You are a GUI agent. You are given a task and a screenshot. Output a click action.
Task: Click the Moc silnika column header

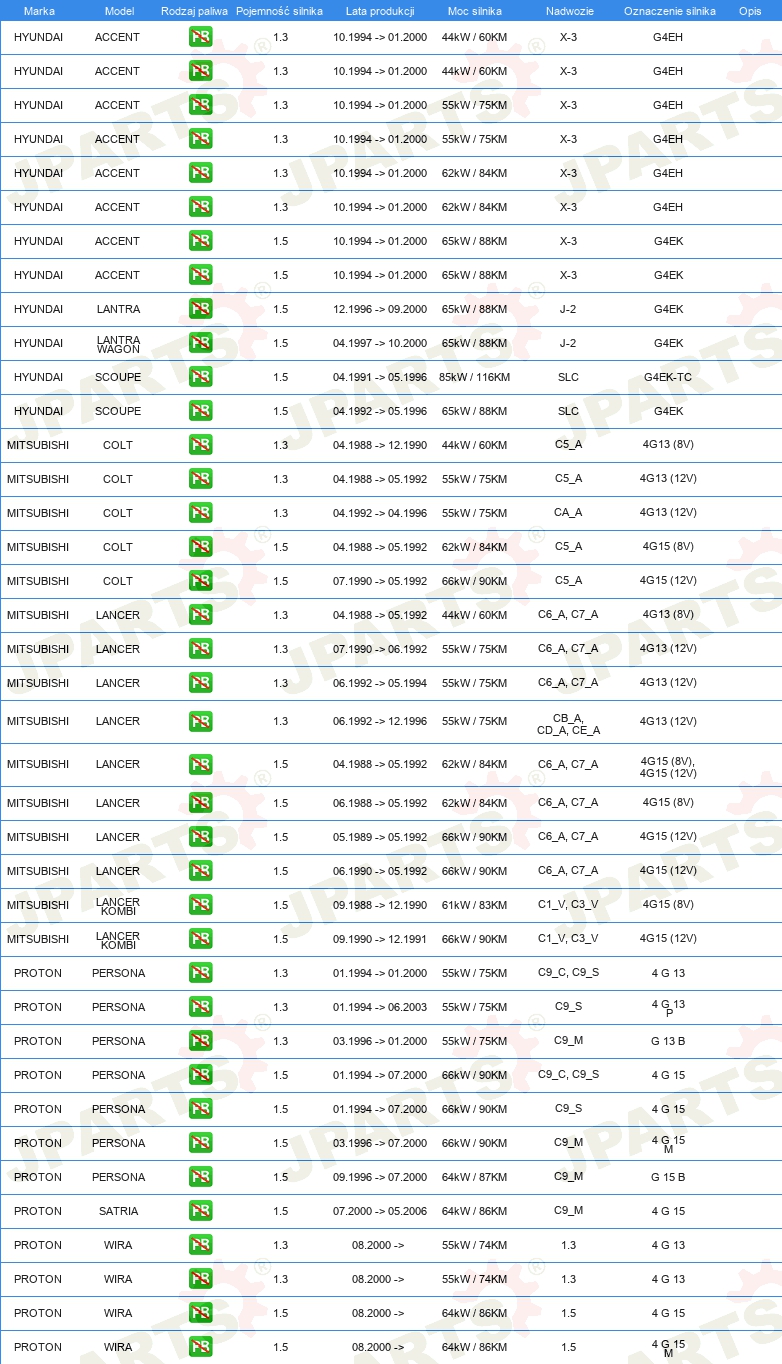click(x=475, y=11)
